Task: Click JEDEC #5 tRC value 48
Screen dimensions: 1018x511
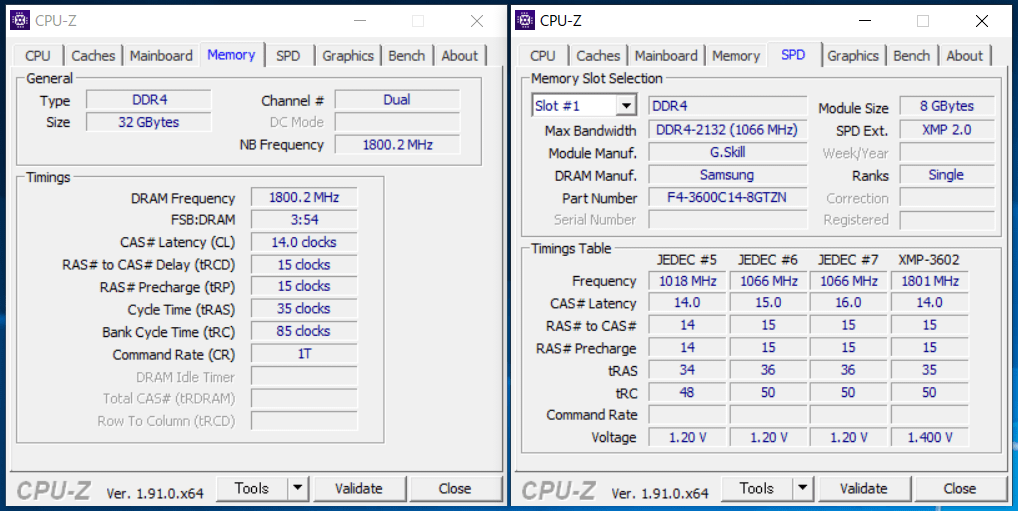Action: pos(688,393)
